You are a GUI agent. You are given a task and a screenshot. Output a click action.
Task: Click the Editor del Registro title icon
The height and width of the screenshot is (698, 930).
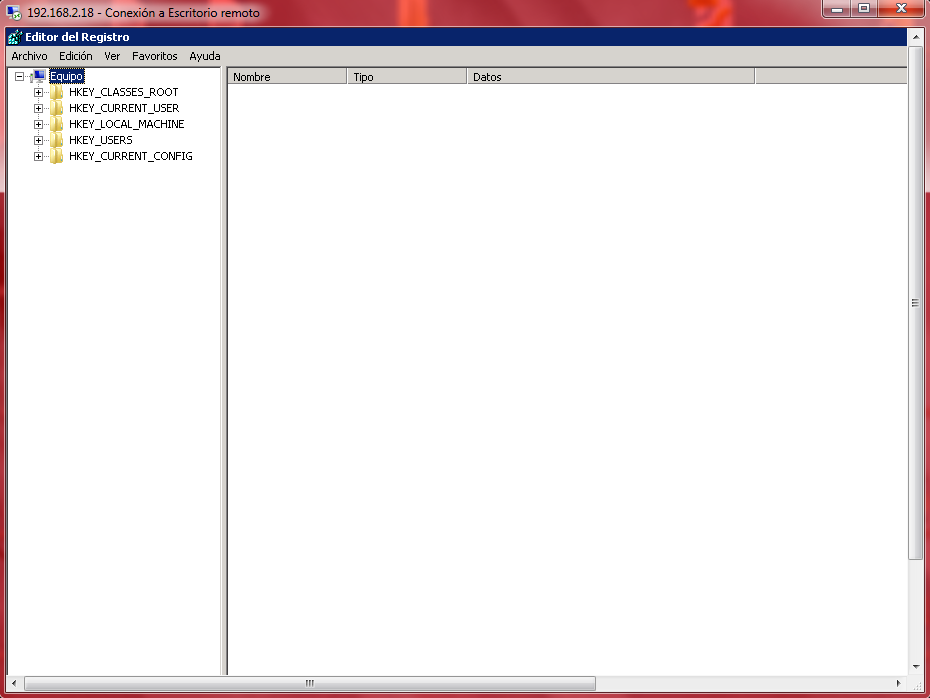point(14,37)
